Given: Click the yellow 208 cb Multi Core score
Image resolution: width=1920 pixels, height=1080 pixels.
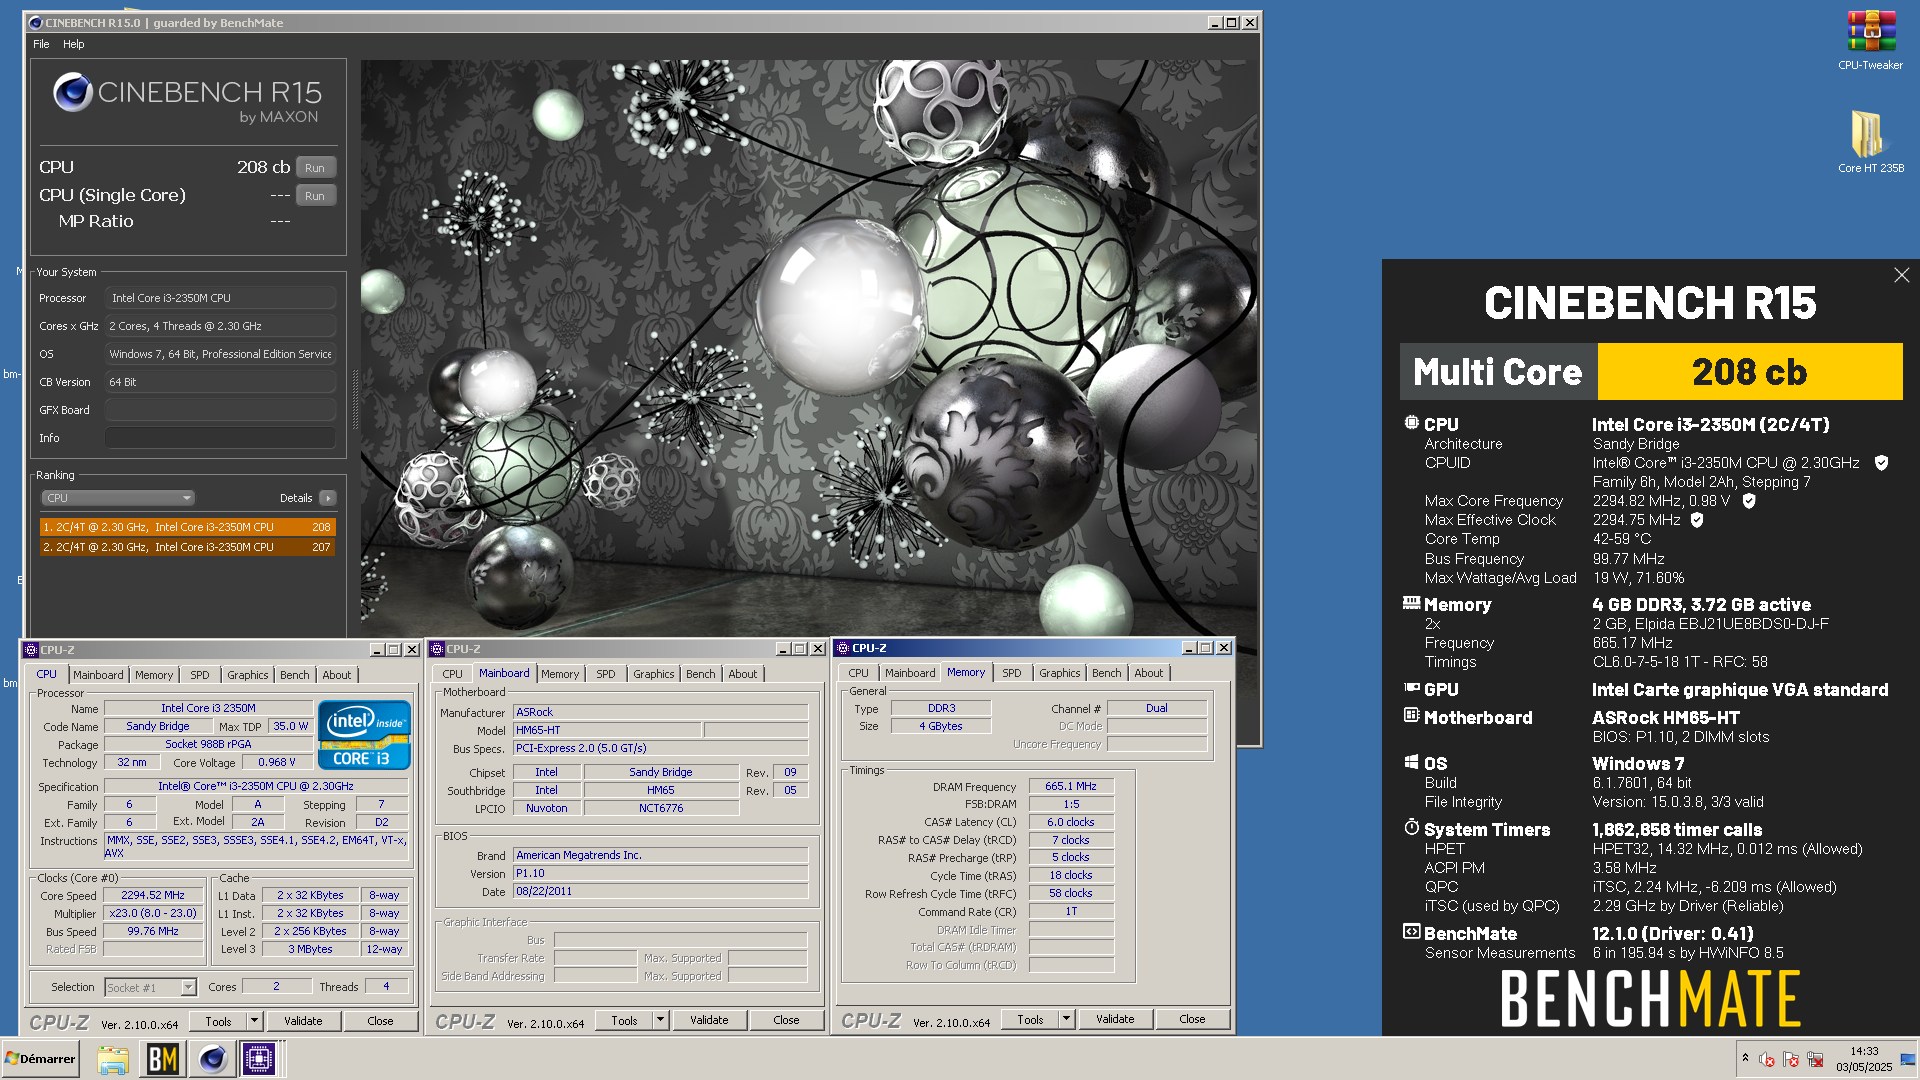Looking at the screenshot, I should point(1750,372).
